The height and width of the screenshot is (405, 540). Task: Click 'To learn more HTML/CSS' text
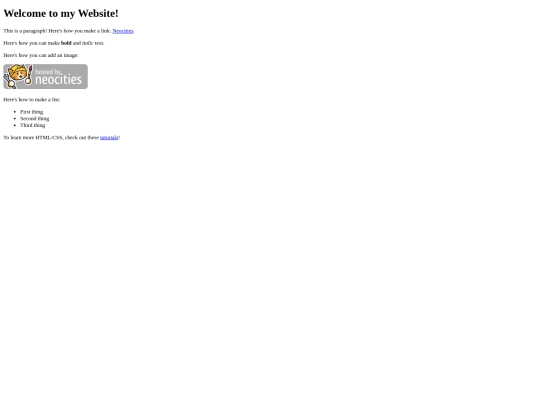33,137
